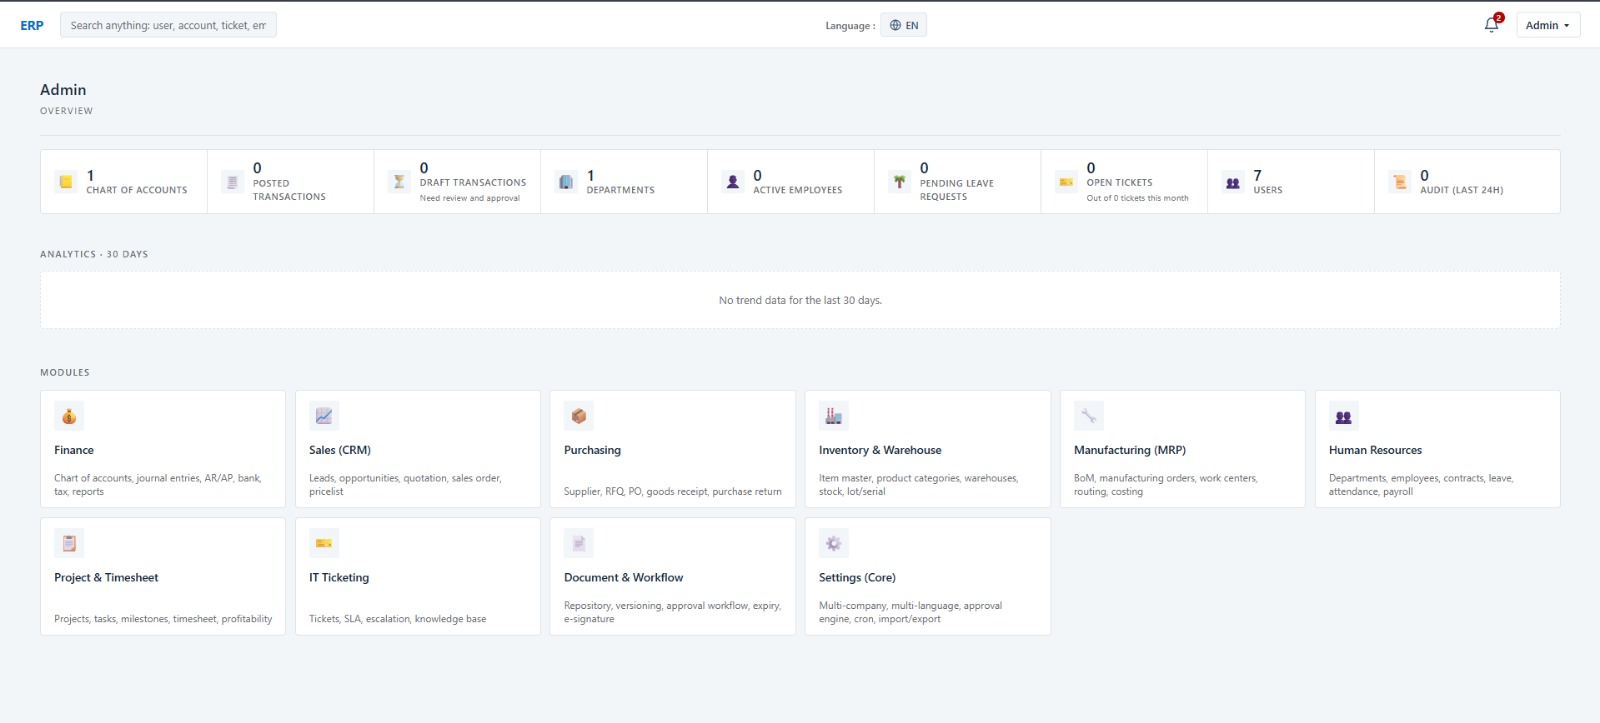The width and height of the screenshot is (1600, 723).
Task: Select the Purchasing box icon
Action: [579, 416]
